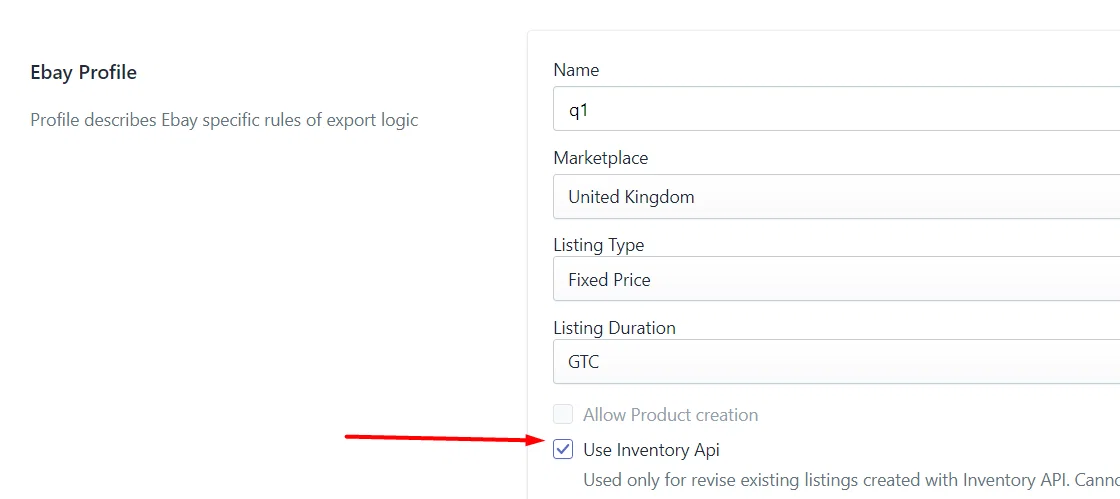
Task: Click the Listing Duration field label
Action: [x=614, y=328]
